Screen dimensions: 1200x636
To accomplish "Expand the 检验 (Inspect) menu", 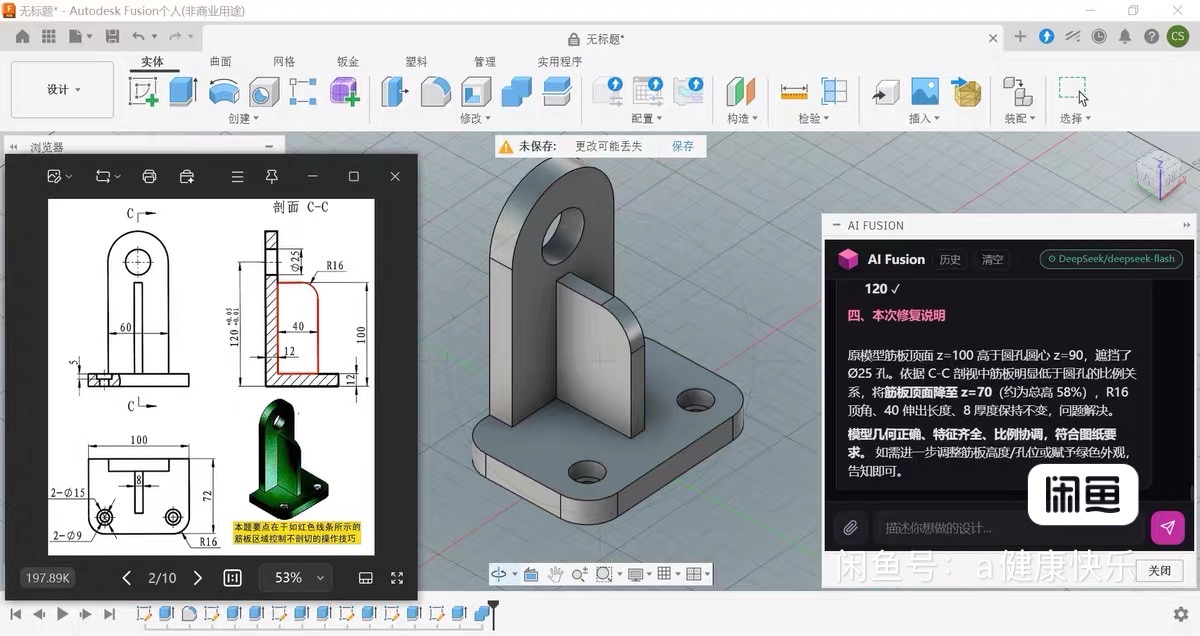I will [x=814, y=118].
